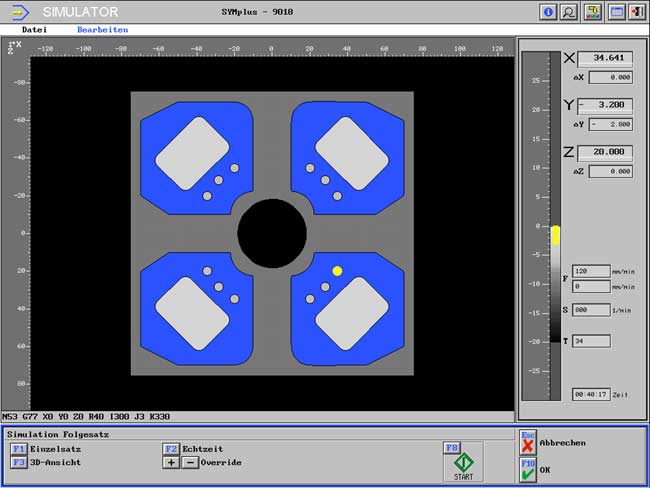This screenshot has width=650, height=488.
Task: Confirm with the green checkmark OK icon
Action: pos(528,470)
